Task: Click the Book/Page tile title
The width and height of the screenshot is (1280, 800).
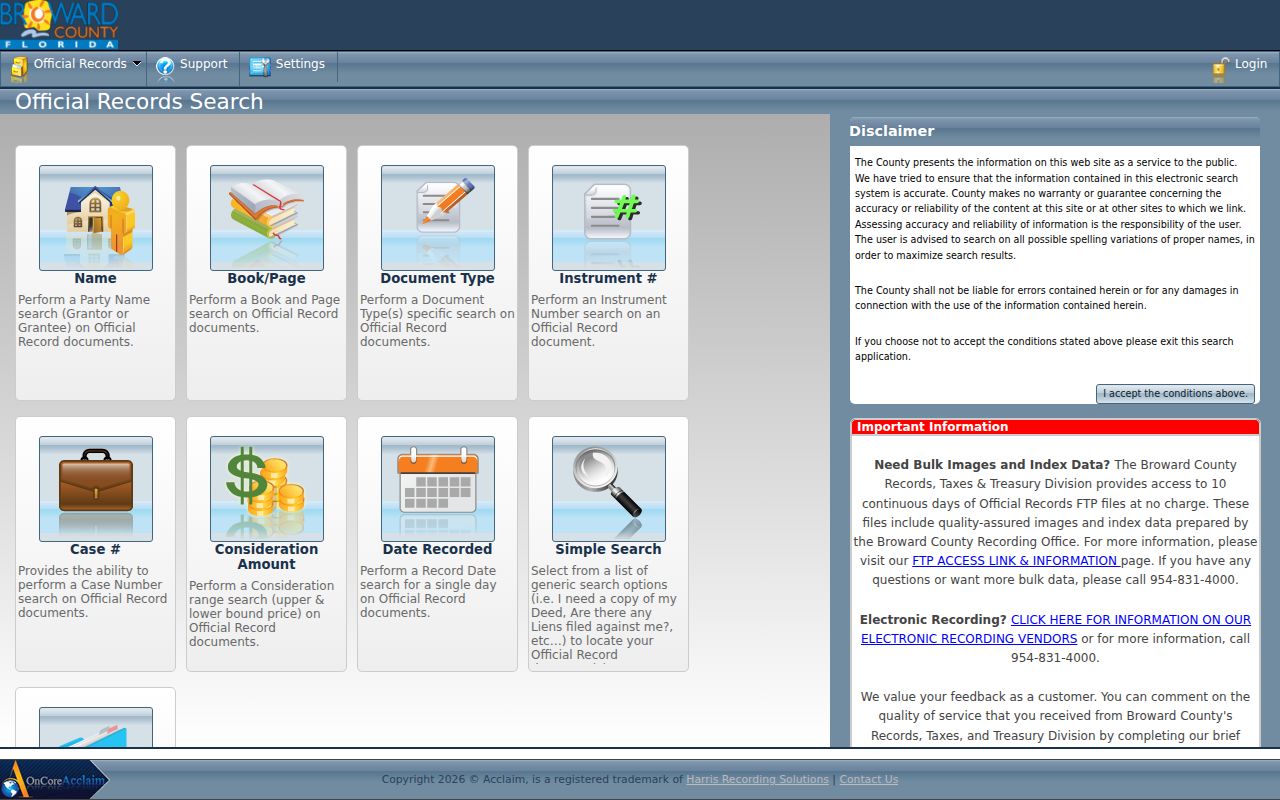Action: tap(266, 279)
